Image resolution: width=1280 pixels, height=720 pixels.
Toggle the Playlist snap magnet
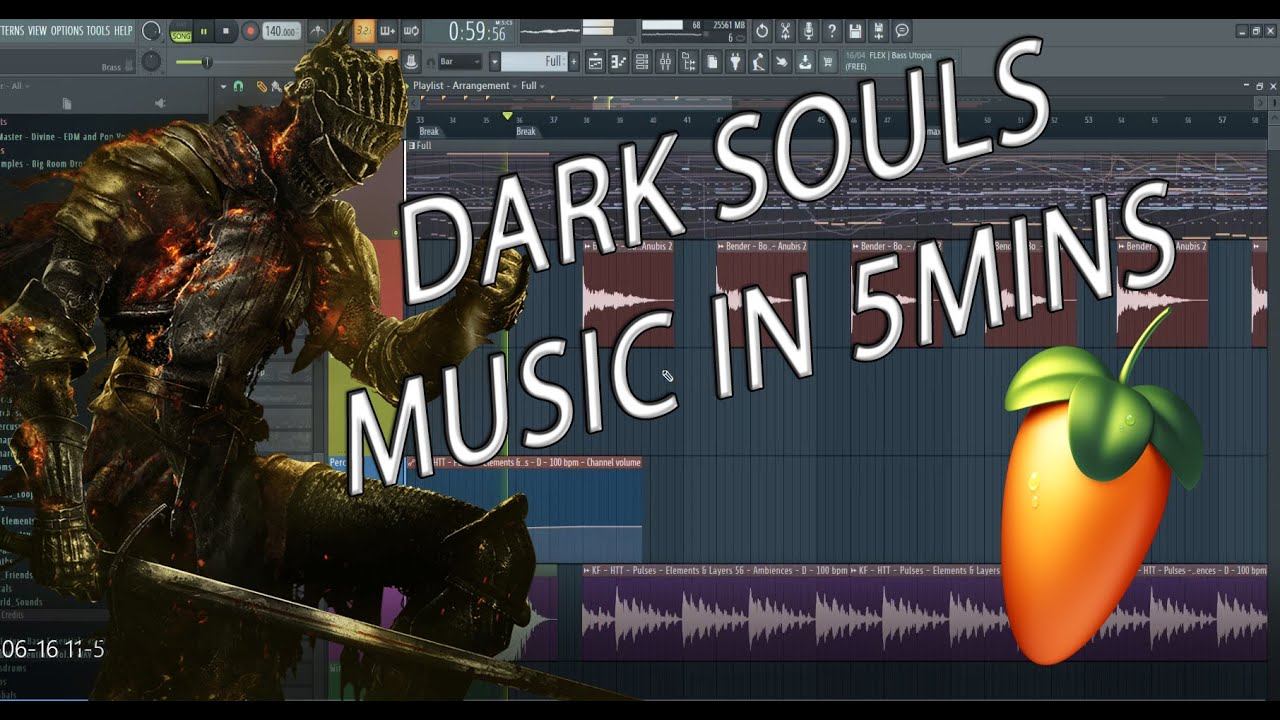(238, 87)
